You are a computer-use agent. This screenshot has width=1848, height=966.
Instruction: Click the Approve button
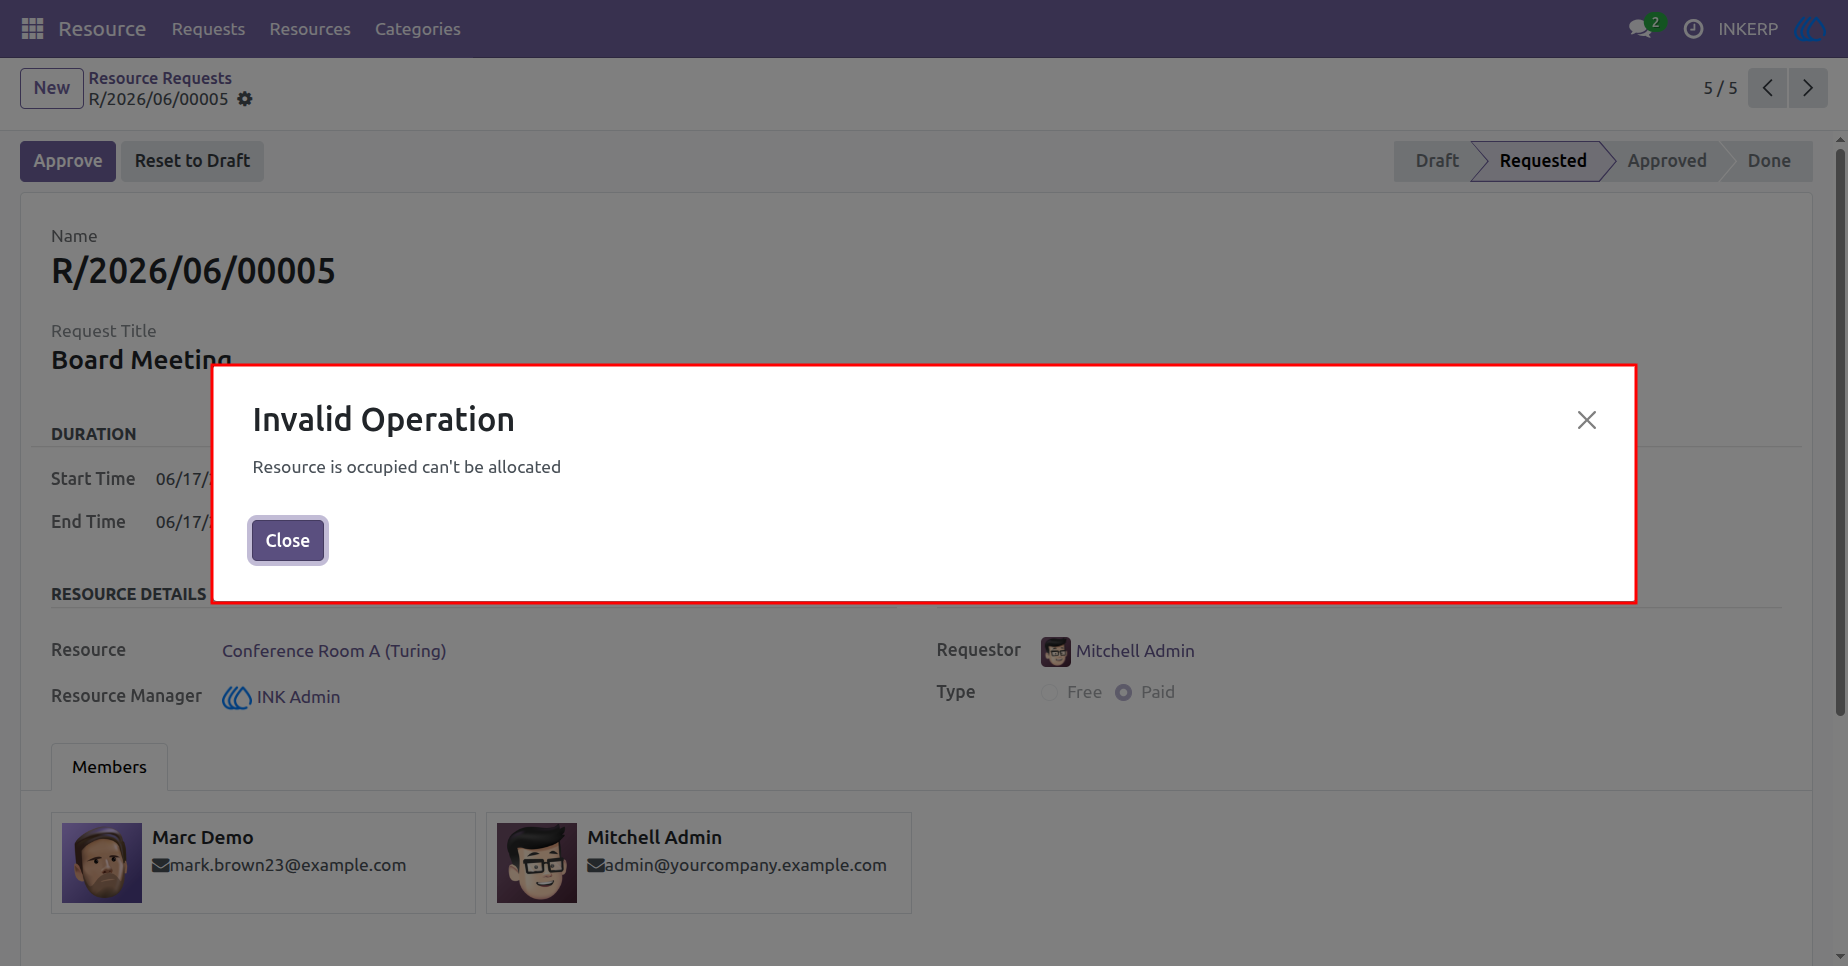click(x=68, y=161)
